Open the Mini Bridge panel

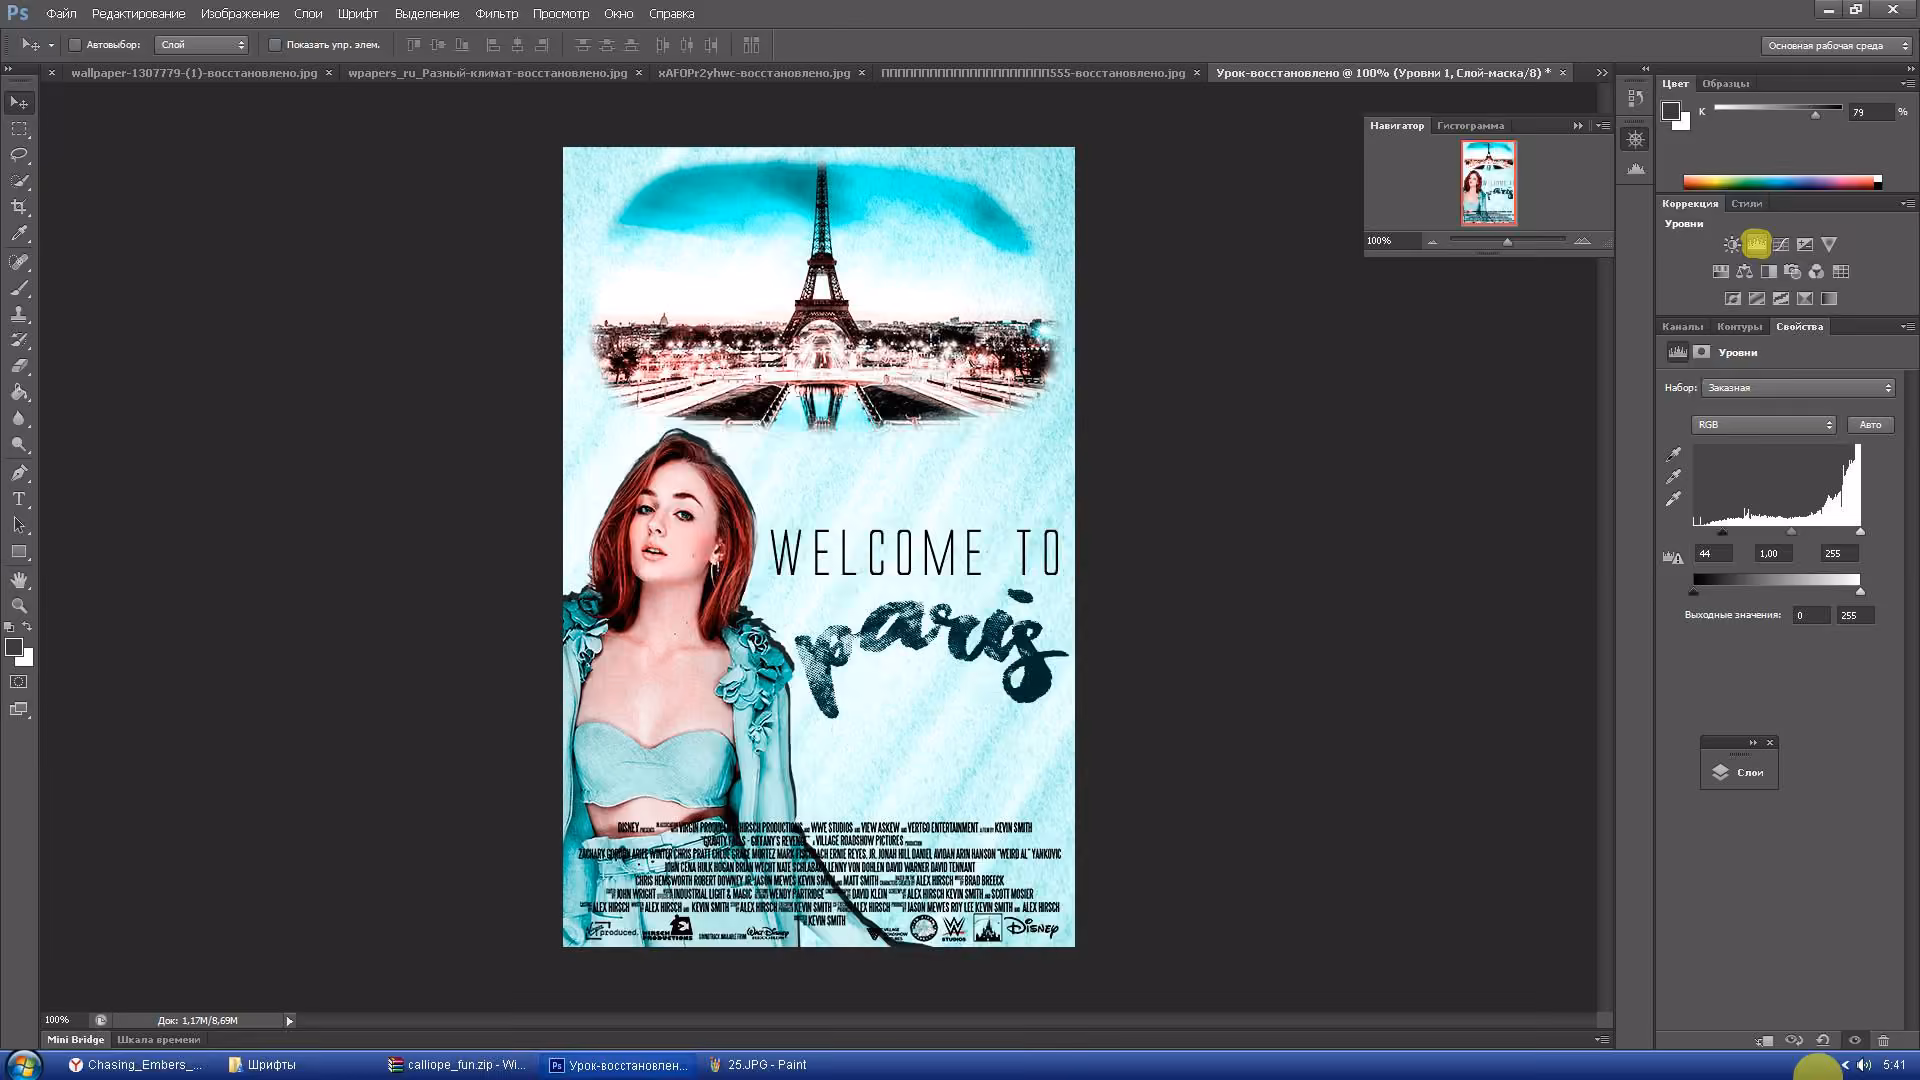76,1040
